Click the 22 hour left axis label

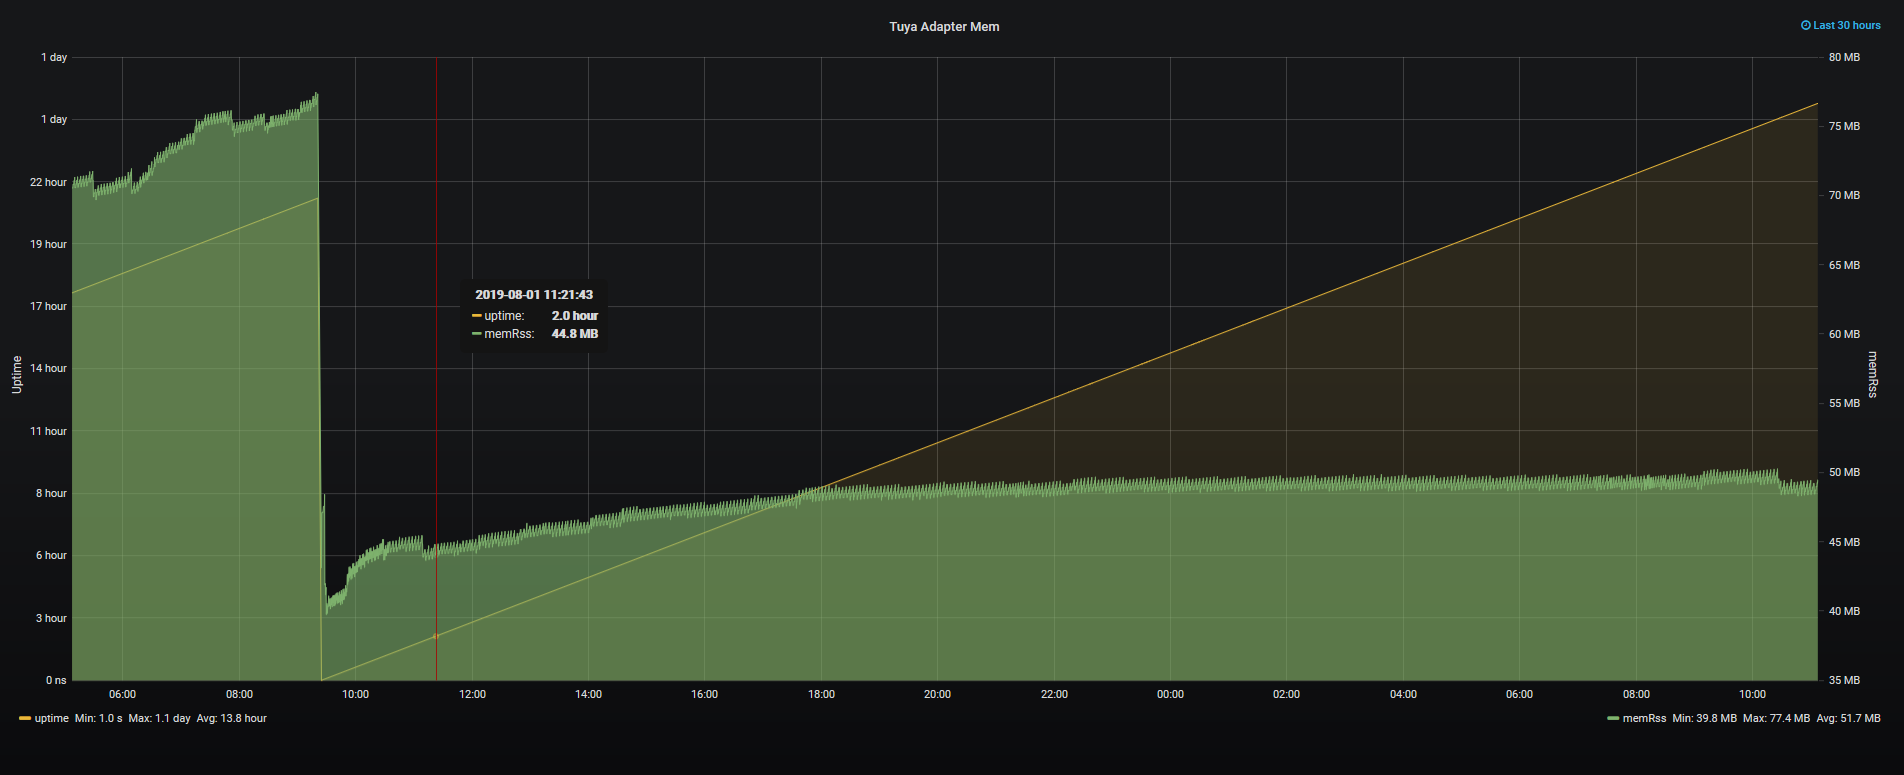pyautogui.click(x=48, y=182)
